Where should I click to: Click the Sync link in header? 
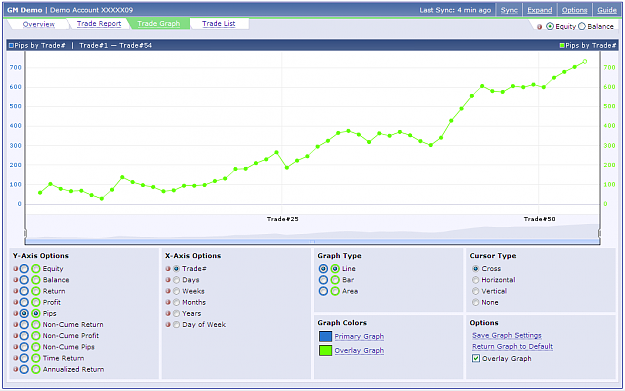[x=509, y=10]
